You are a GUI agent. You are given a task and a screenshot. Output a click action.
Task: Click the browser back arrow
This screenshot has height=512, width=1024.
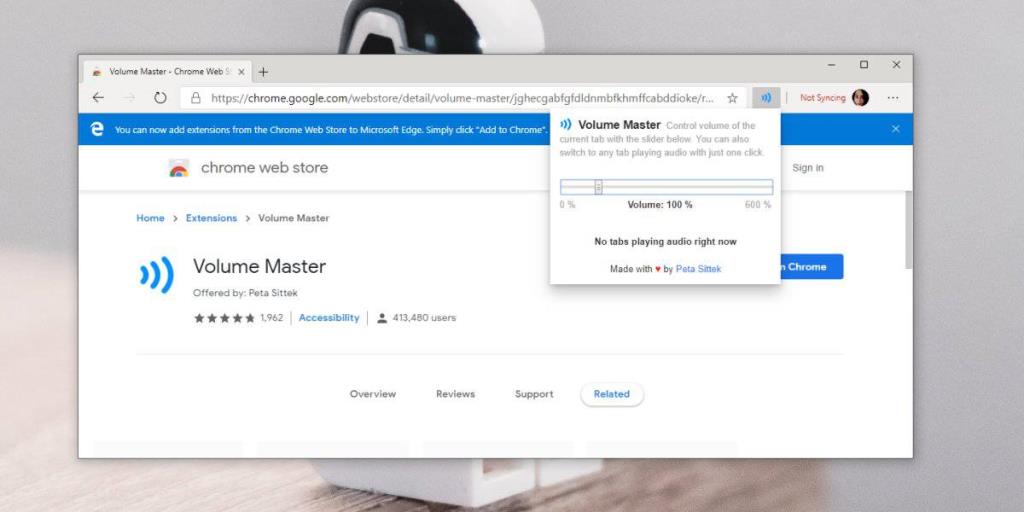(98, 98)
